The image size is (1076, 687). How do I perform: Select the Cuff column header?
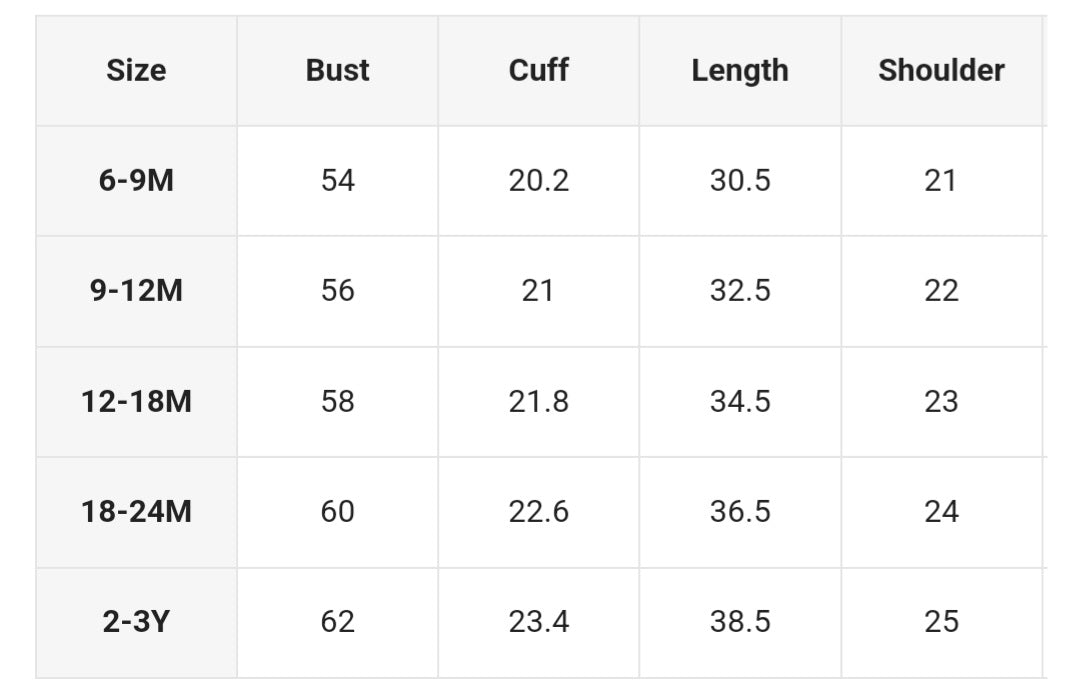(538, 71)
